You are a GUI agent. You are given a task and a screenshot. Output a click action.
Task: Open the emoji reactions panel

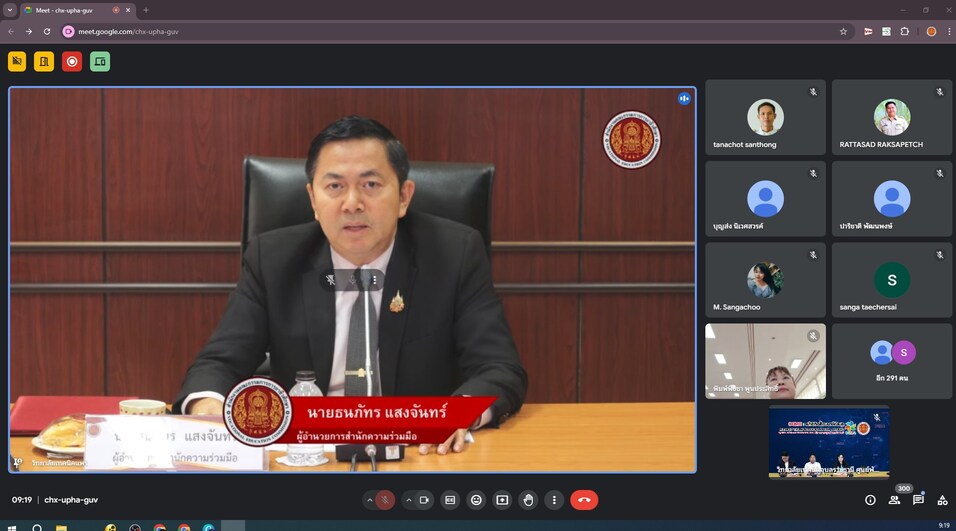point(476,500)
